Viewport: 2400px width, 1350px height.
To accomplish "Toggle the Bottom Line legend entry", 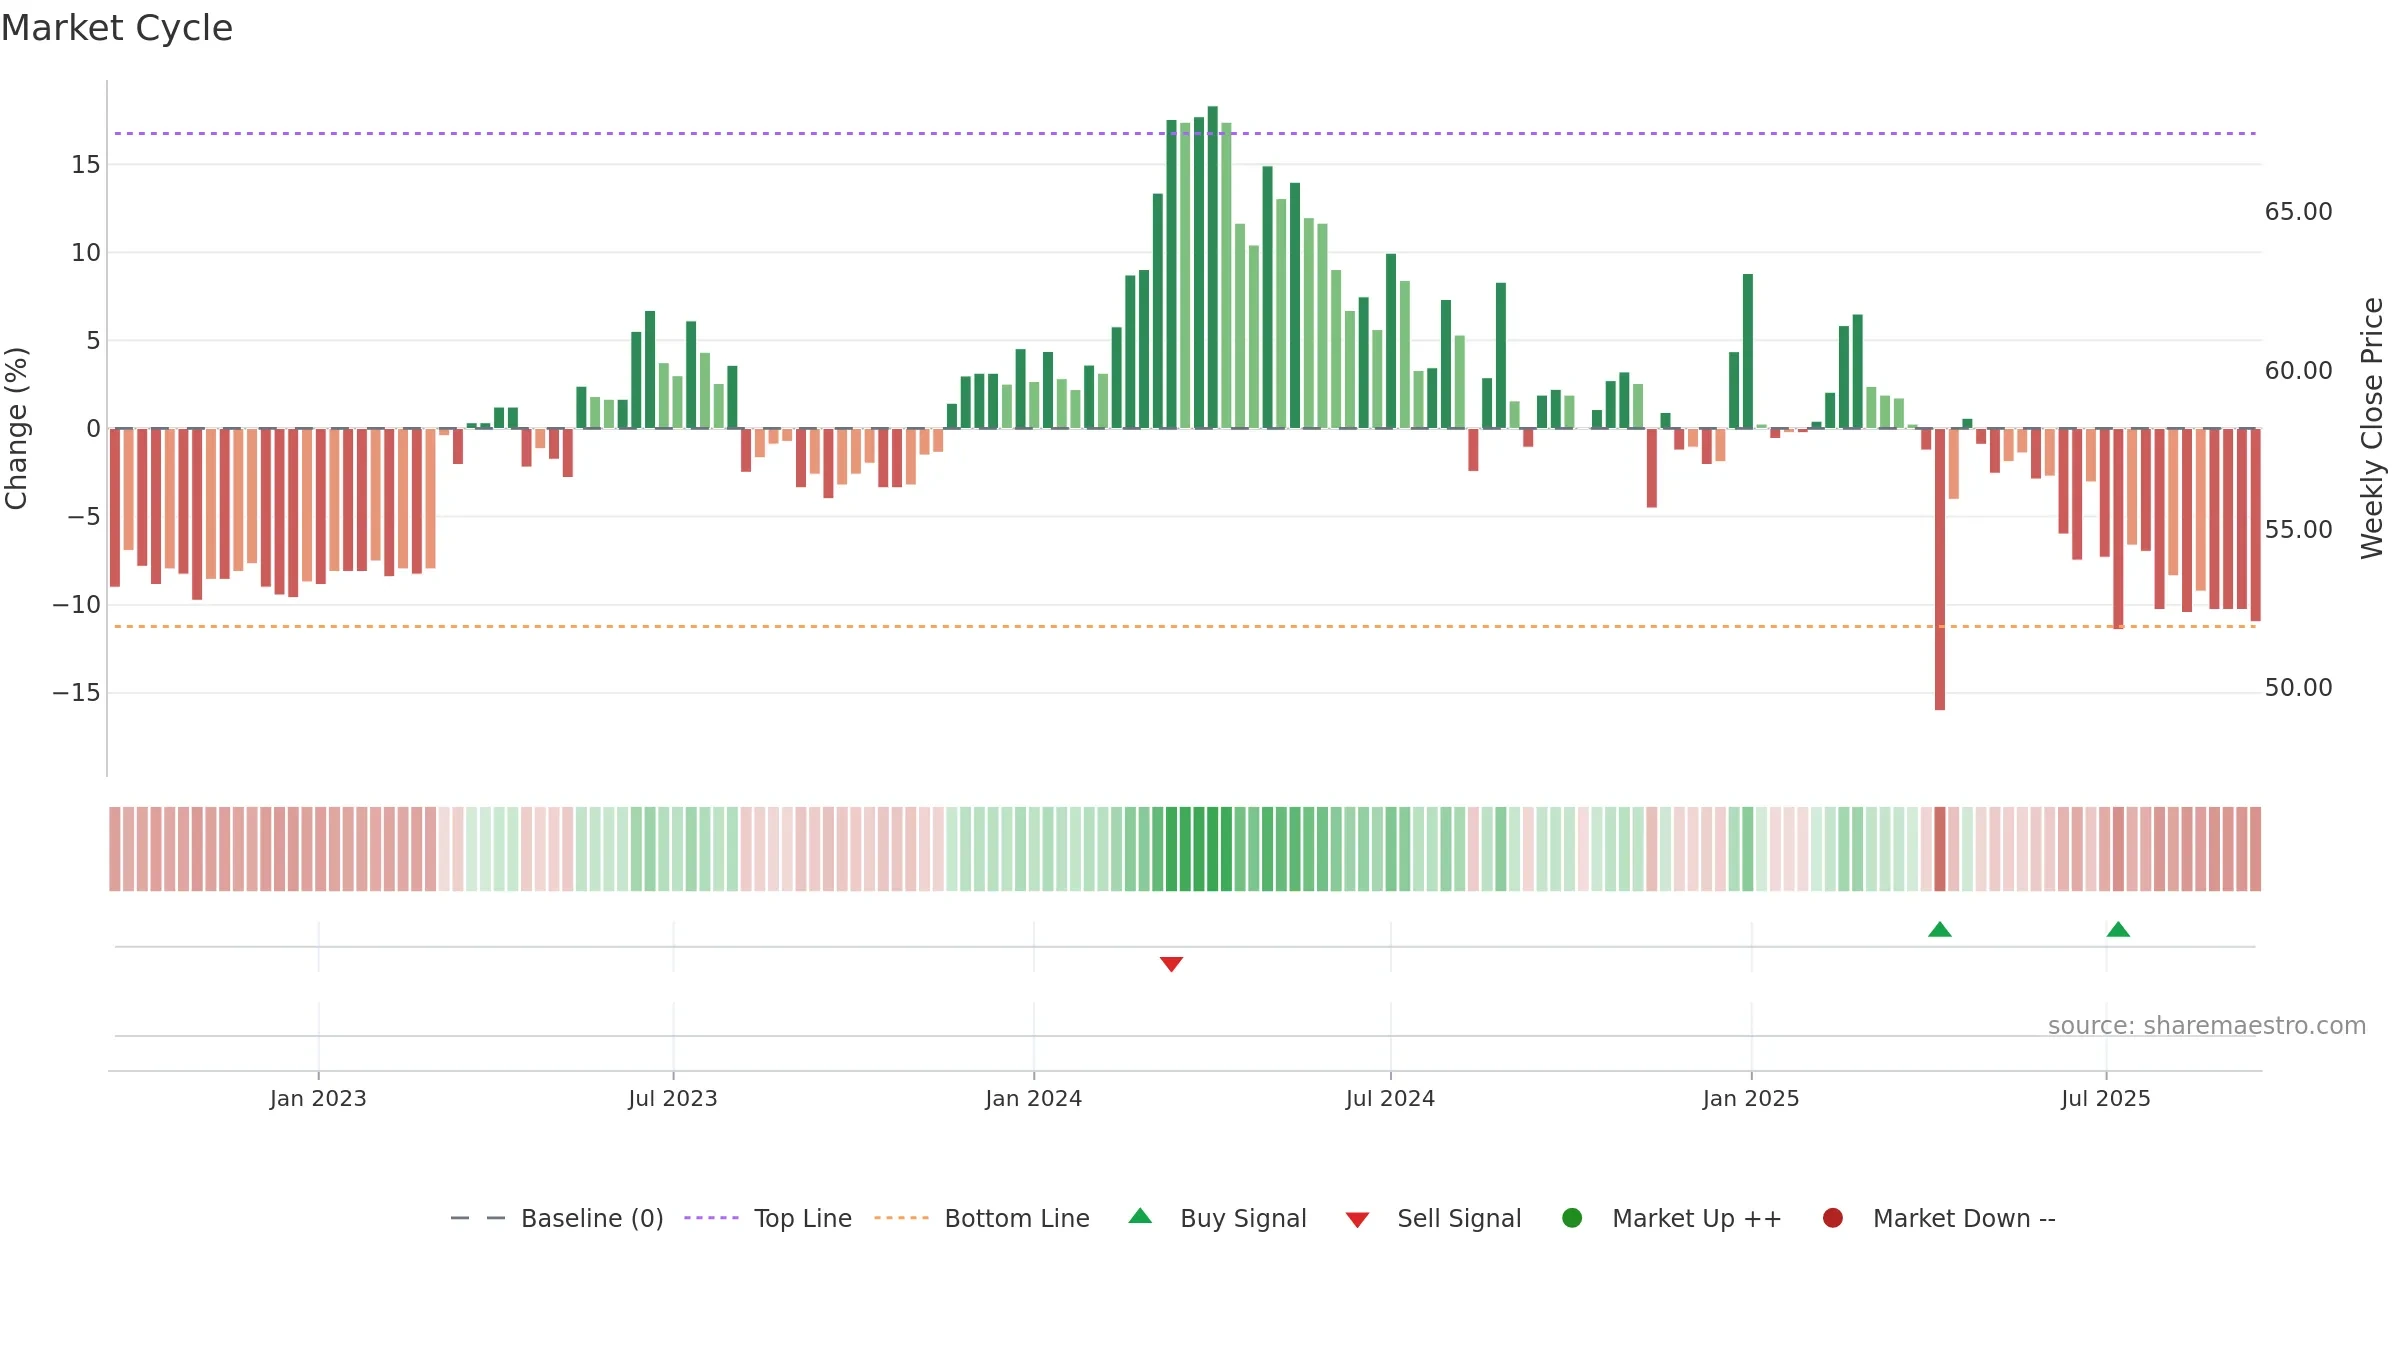I will 982,1218.
